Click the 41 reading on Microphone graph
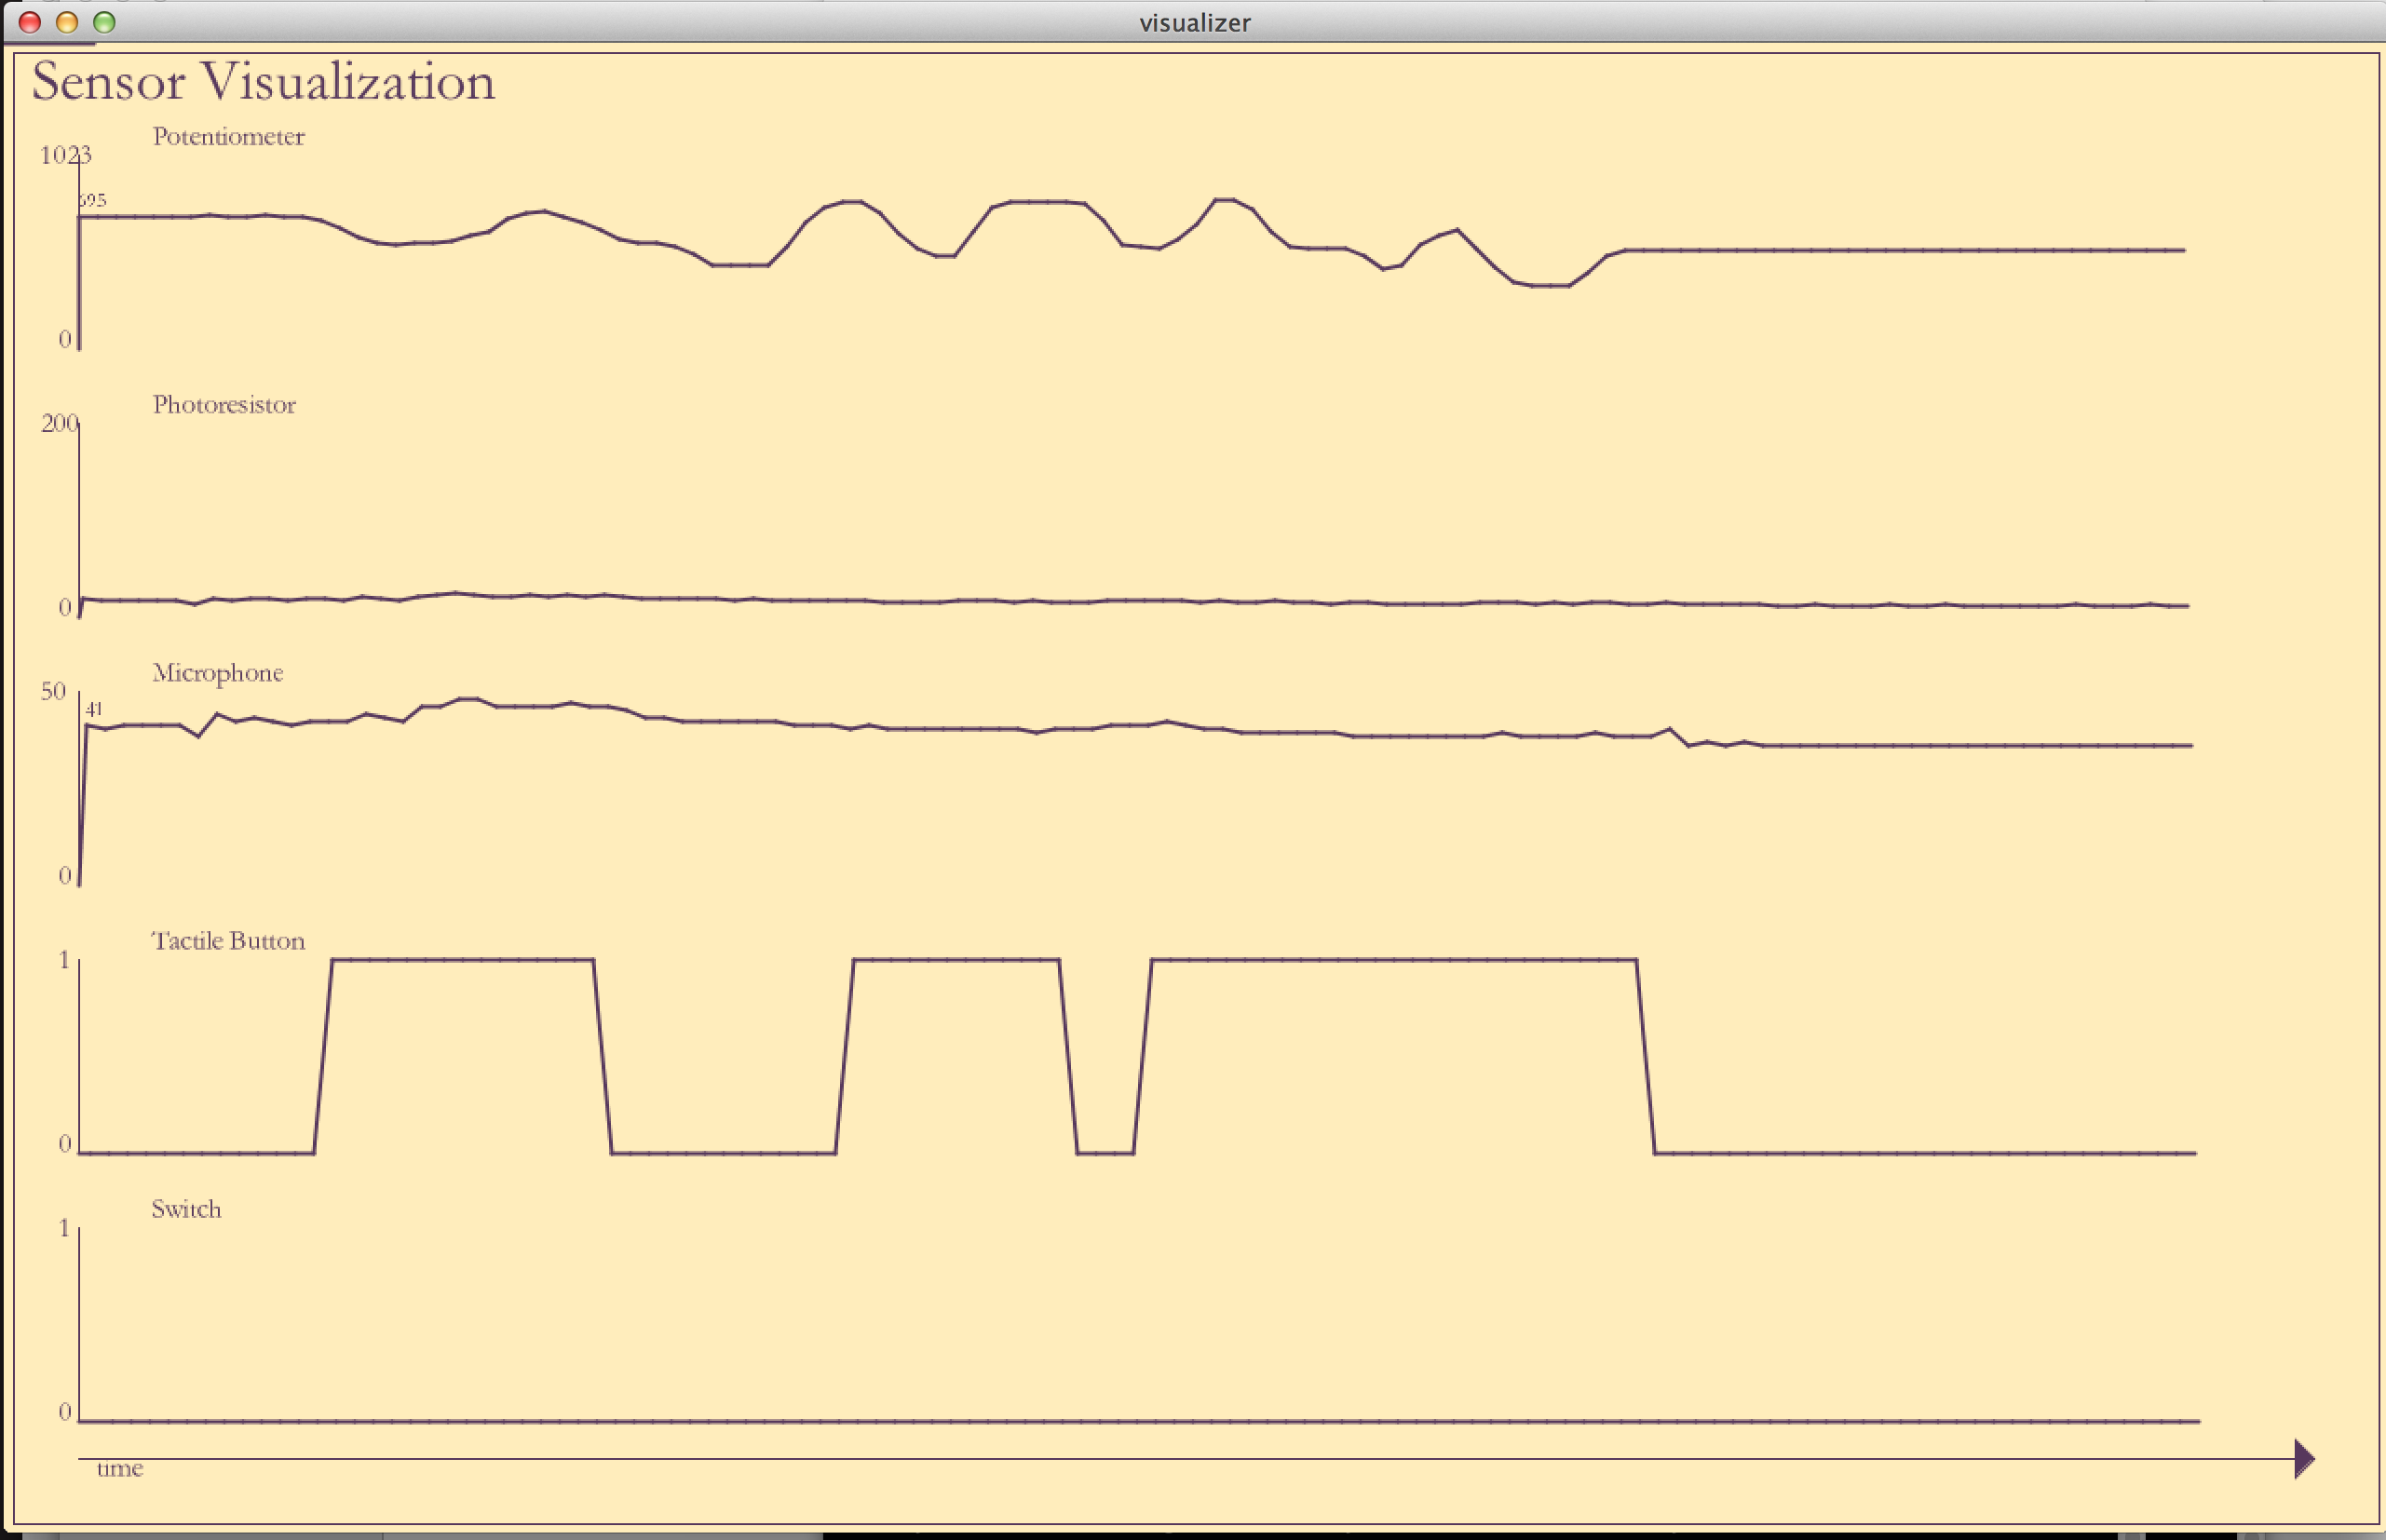The image size is (2386, 1540). coord(94,709)
